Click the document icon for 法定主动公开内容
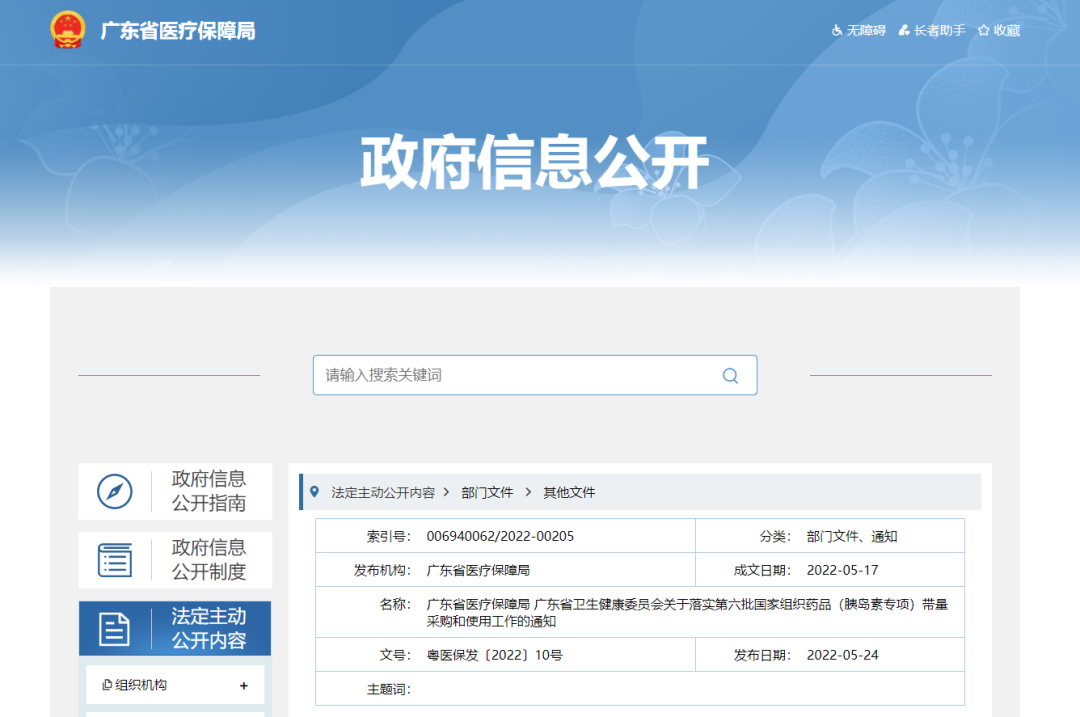Viewport: 1080px width, 717px height. [114, 629]
